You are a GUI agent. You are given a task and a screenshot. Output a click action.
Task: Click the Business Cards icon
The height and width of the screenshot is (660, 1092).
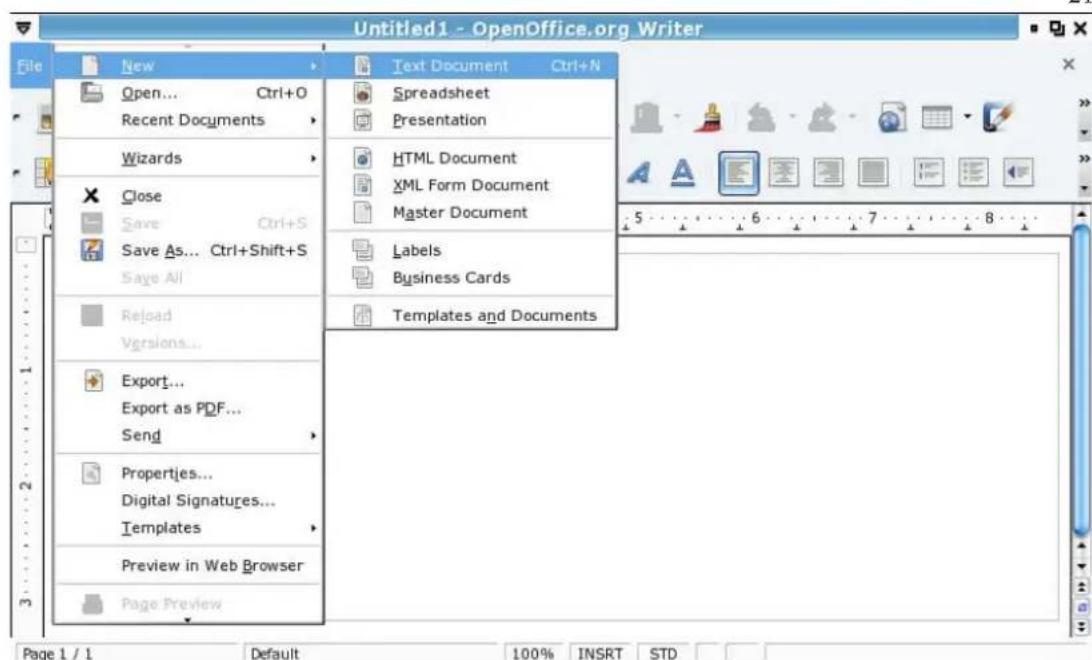pyautogui.click(x=363, y=277)
